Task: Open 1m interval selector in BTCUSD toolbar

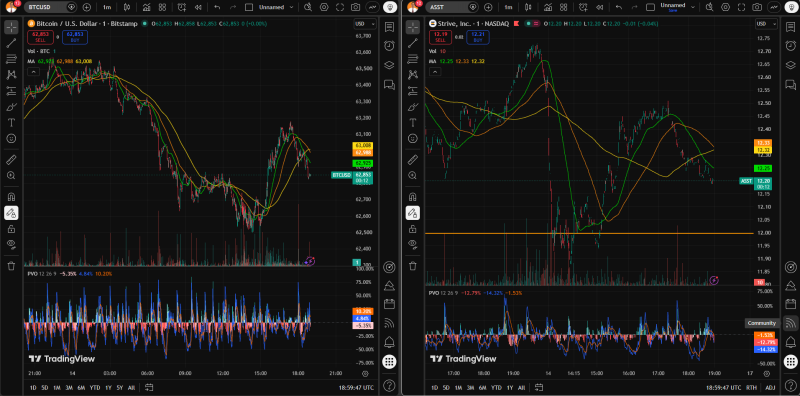Action: click(107, 7)
